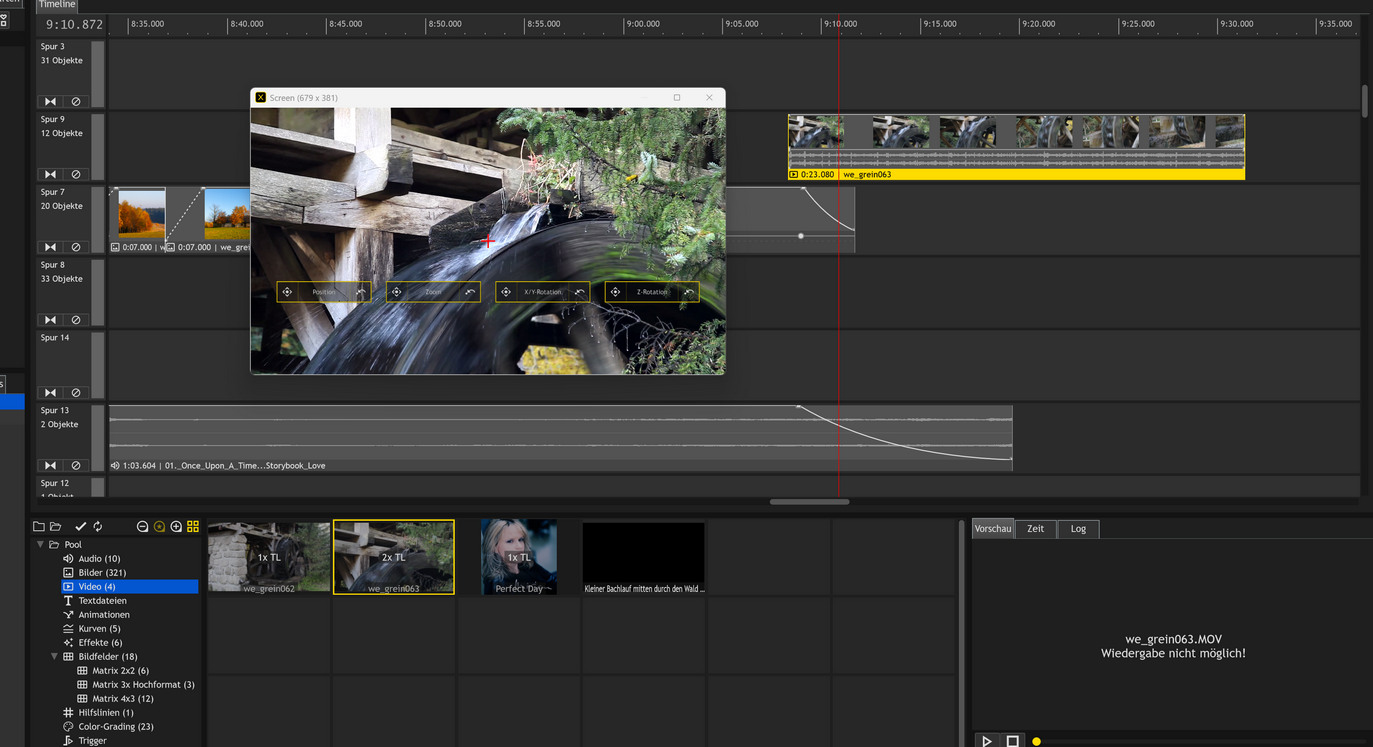The image size is (1373, 747).
Task: Collapse the Pool tree root
Action: point(40,545)
